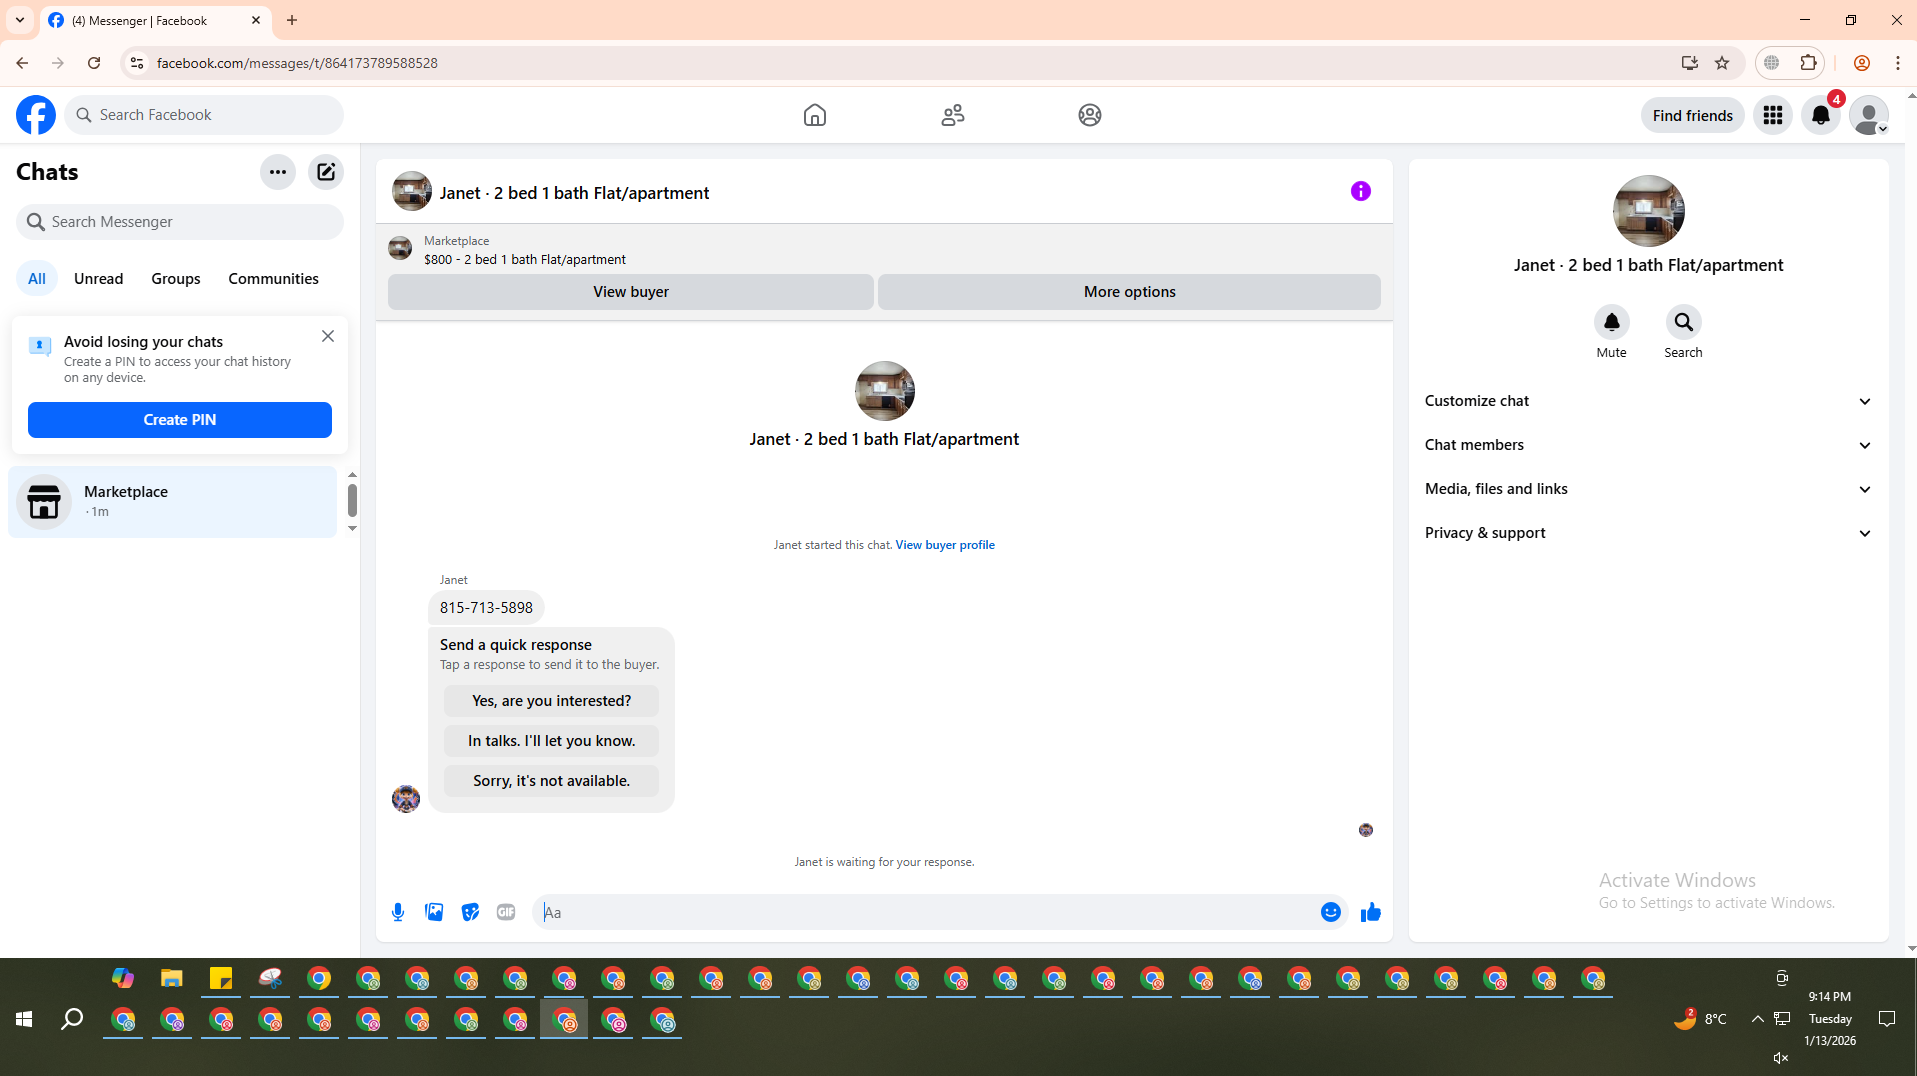This screenshot has height=1076, width=1917.
Task: Open the Facebook home logo
Action: pyautogui.click(x=36, y=115)
